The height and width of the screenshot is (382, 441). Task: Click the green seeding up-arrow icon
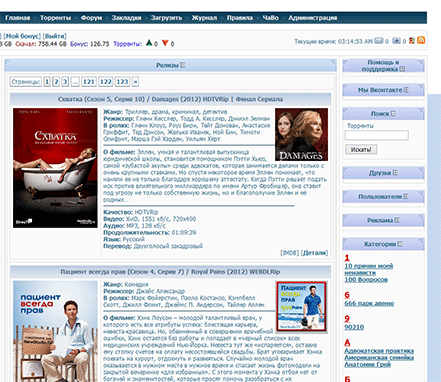(149, 43)
